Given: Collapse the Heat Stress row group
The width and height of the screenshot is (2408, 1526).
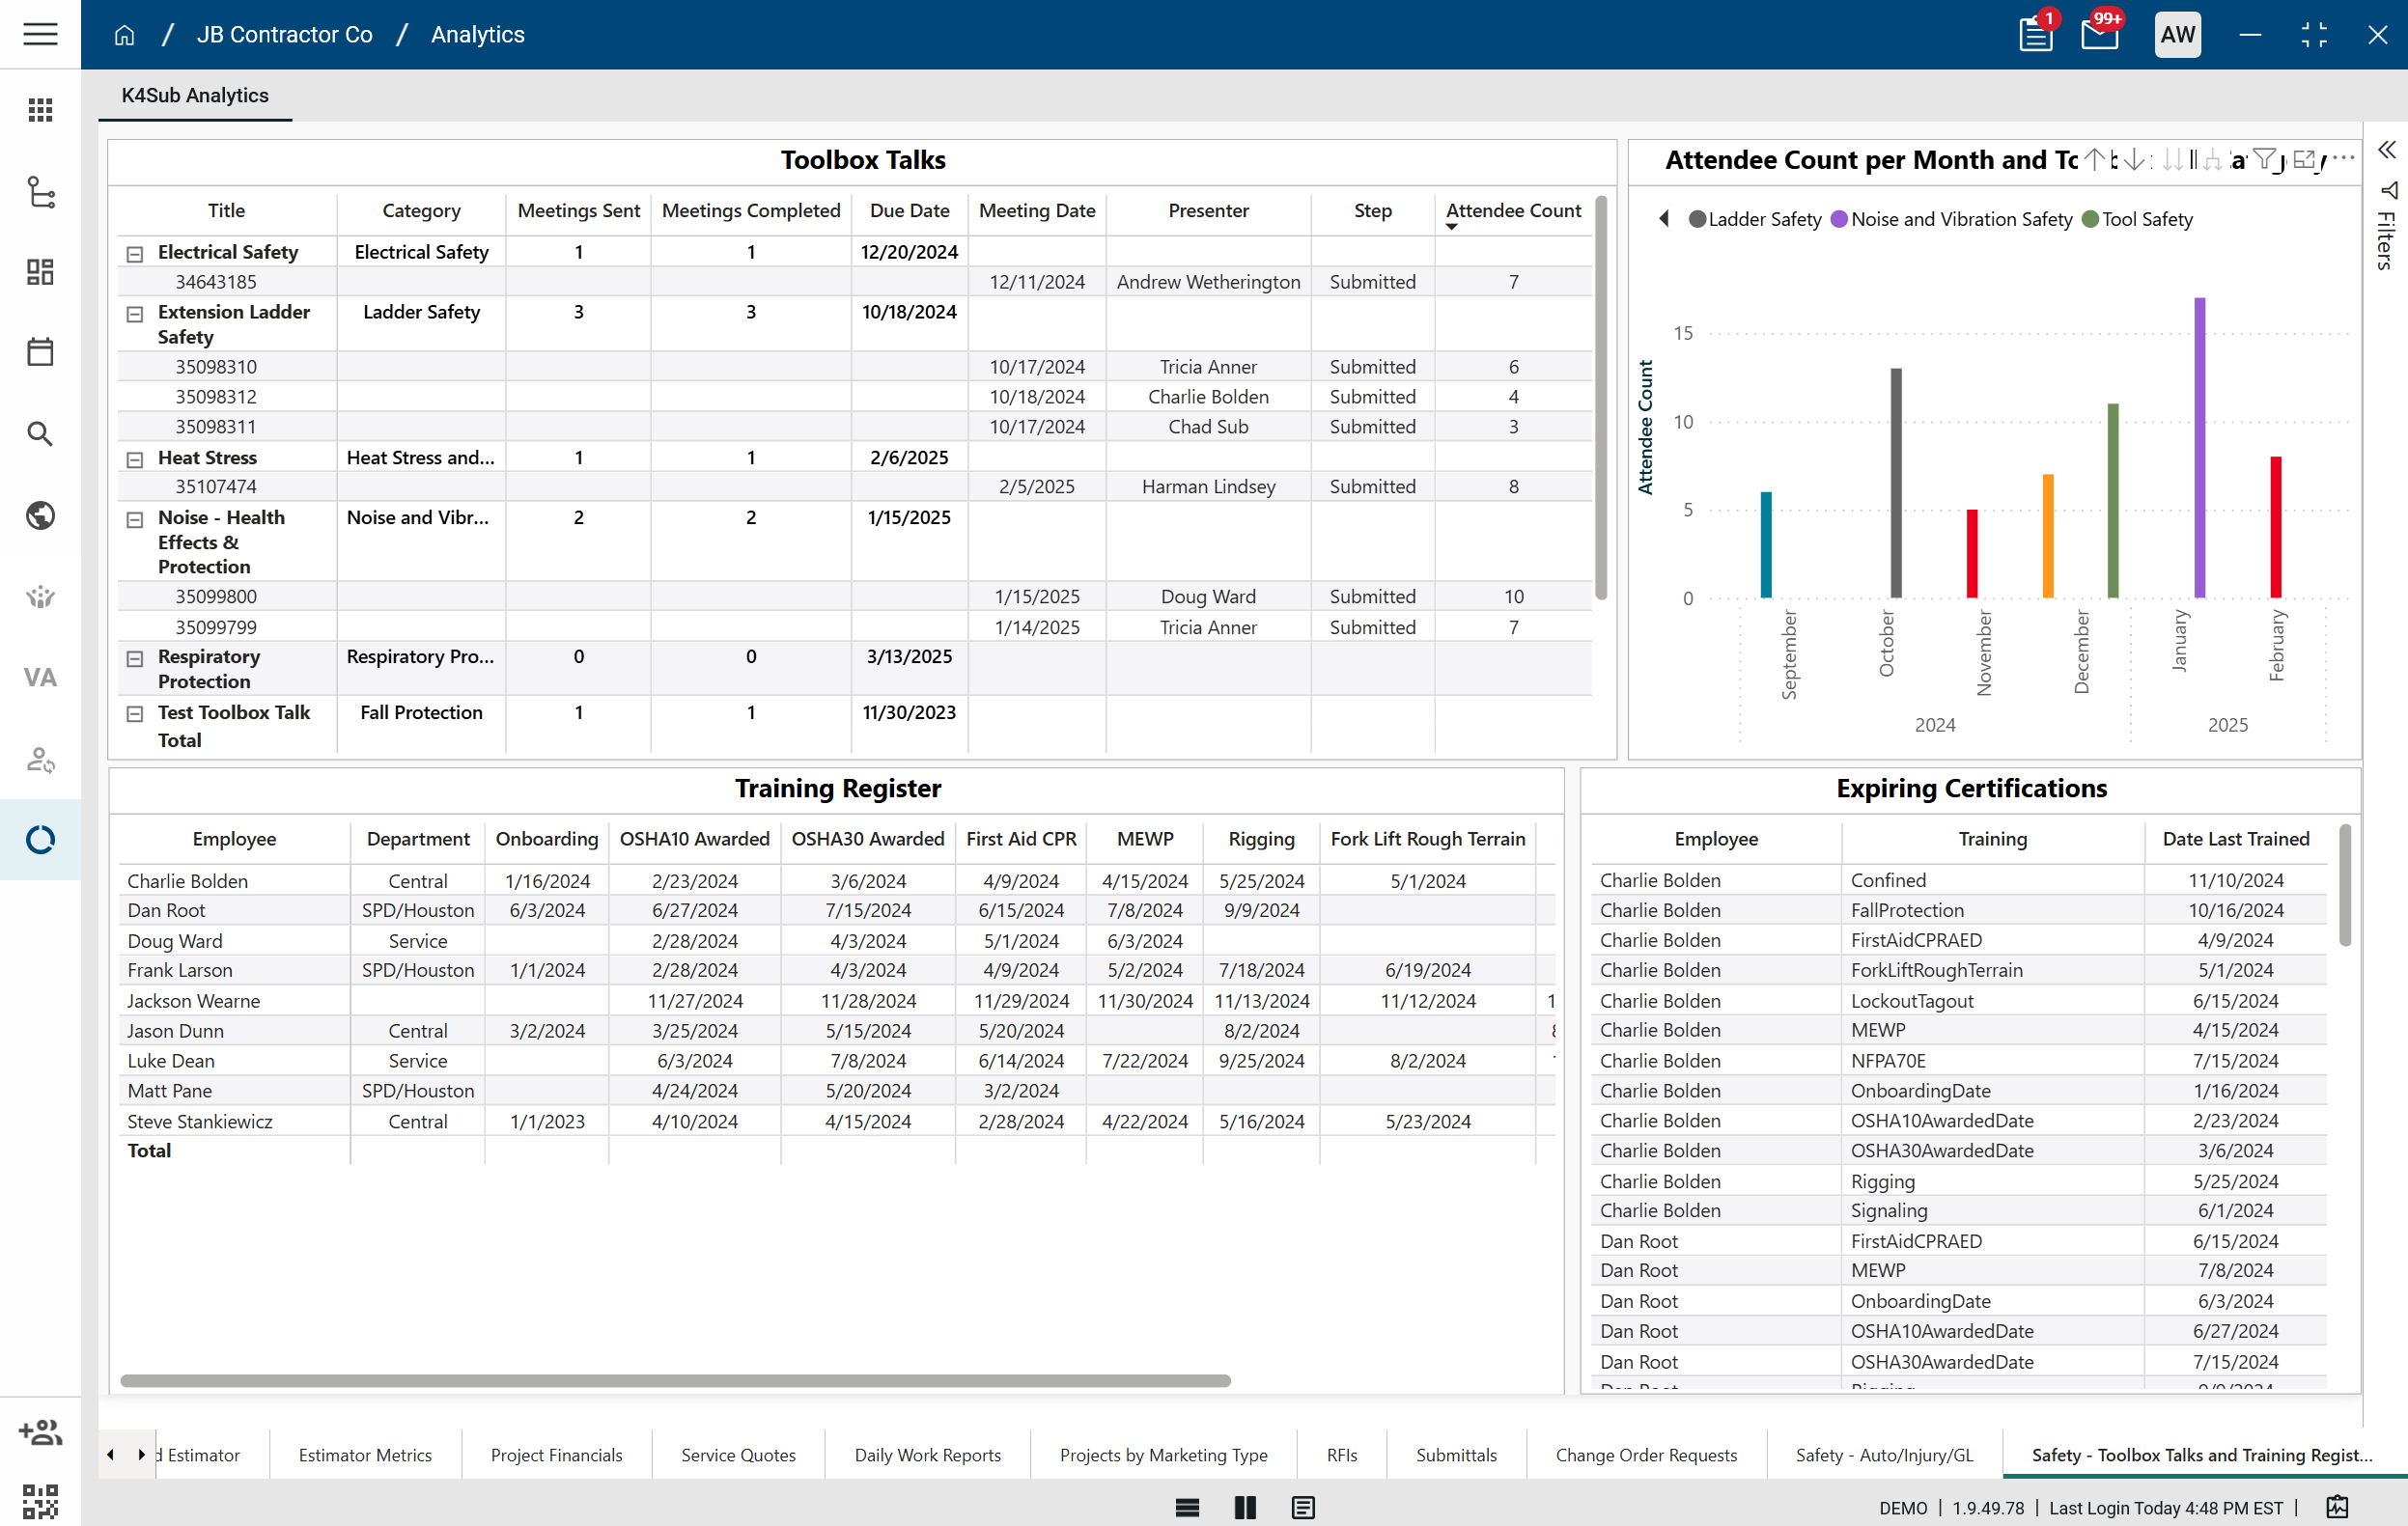Looking at the screenshot, I should pos(135,459).
